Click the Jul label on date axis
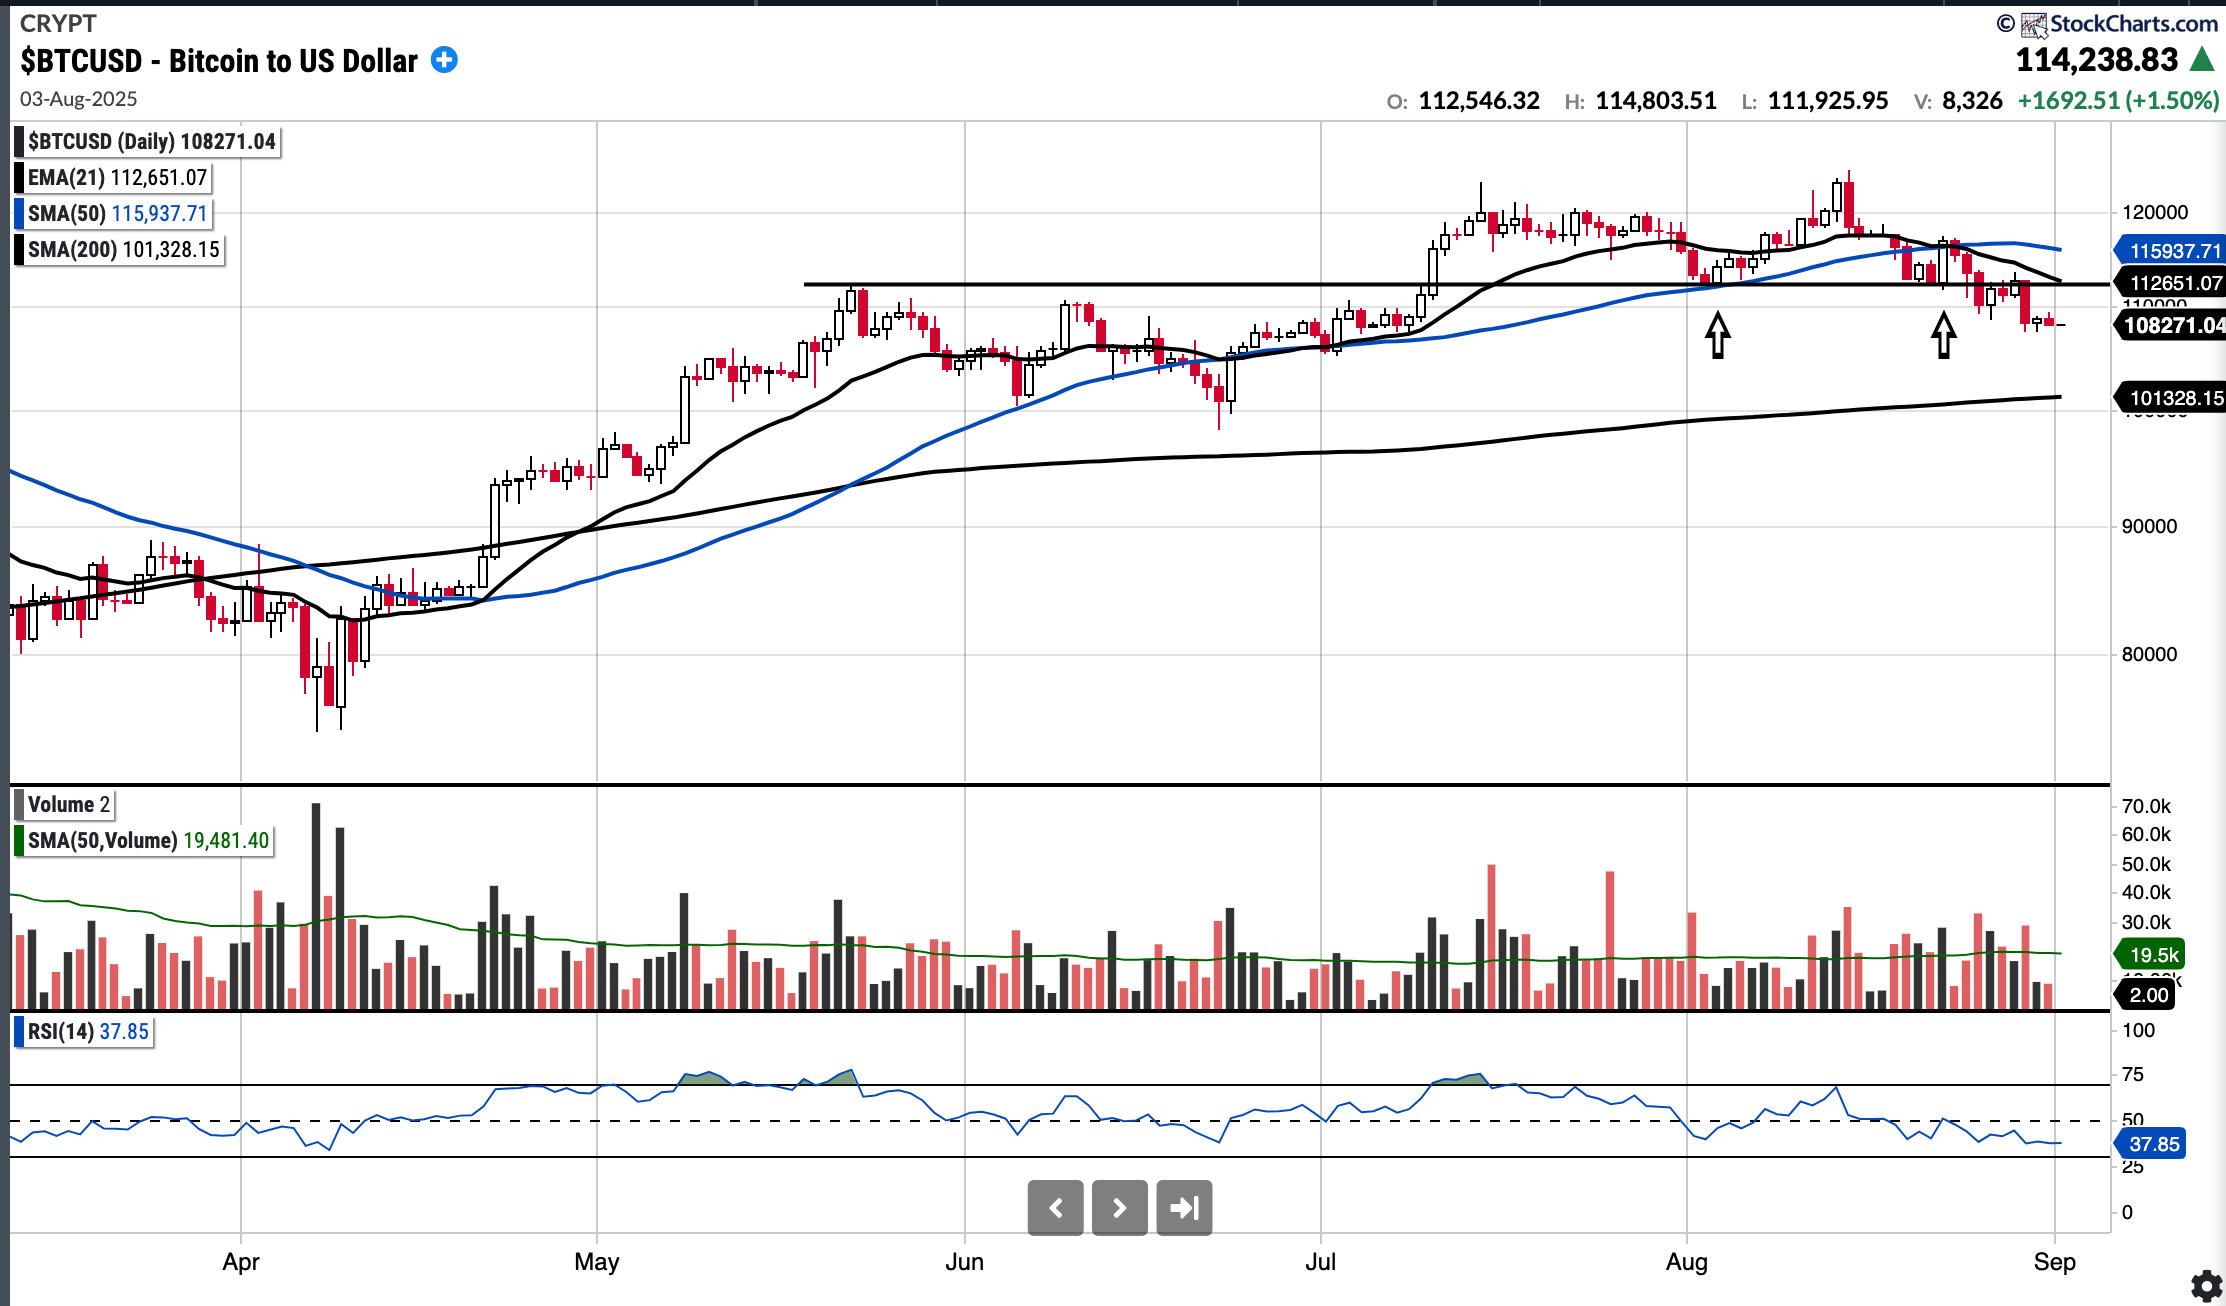This screenshot has width=2226, height=1306. click(1320, 1262)
